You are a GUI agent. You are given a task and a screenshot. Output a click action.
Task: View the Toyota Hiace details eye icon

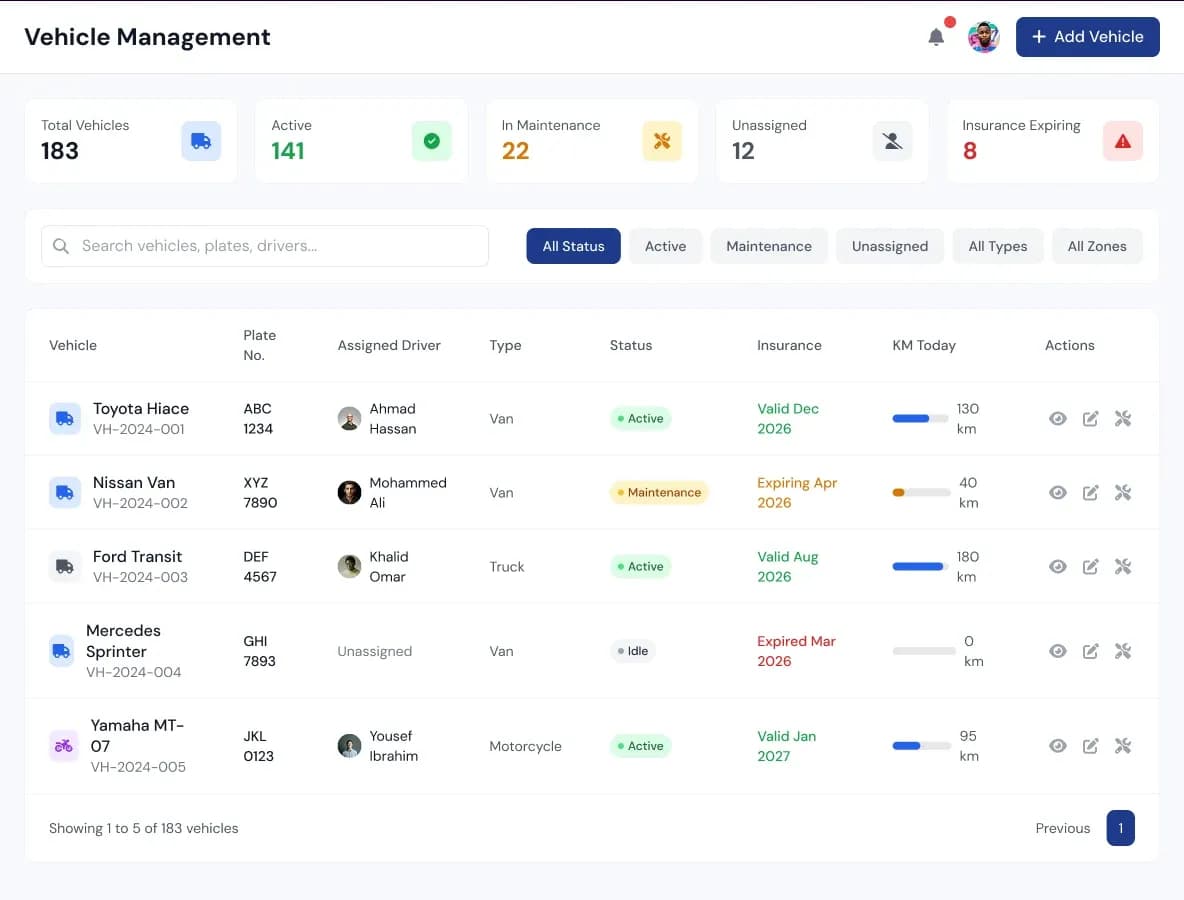pyautogui.click(x=1057, y=418)
